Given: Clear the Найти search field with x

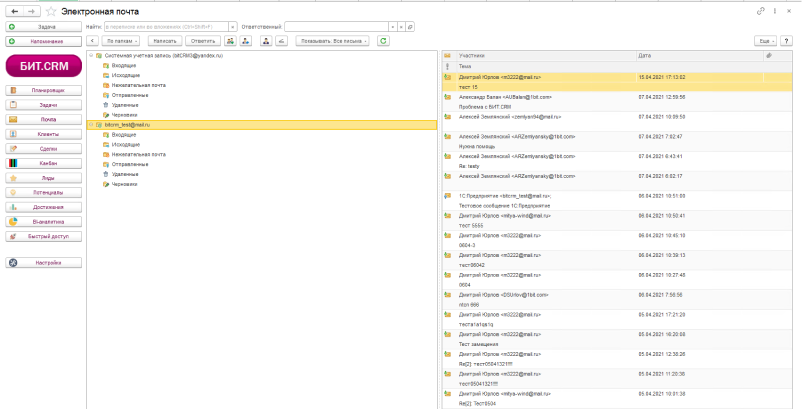Looking at the screenshot, I should coord(233,27).
